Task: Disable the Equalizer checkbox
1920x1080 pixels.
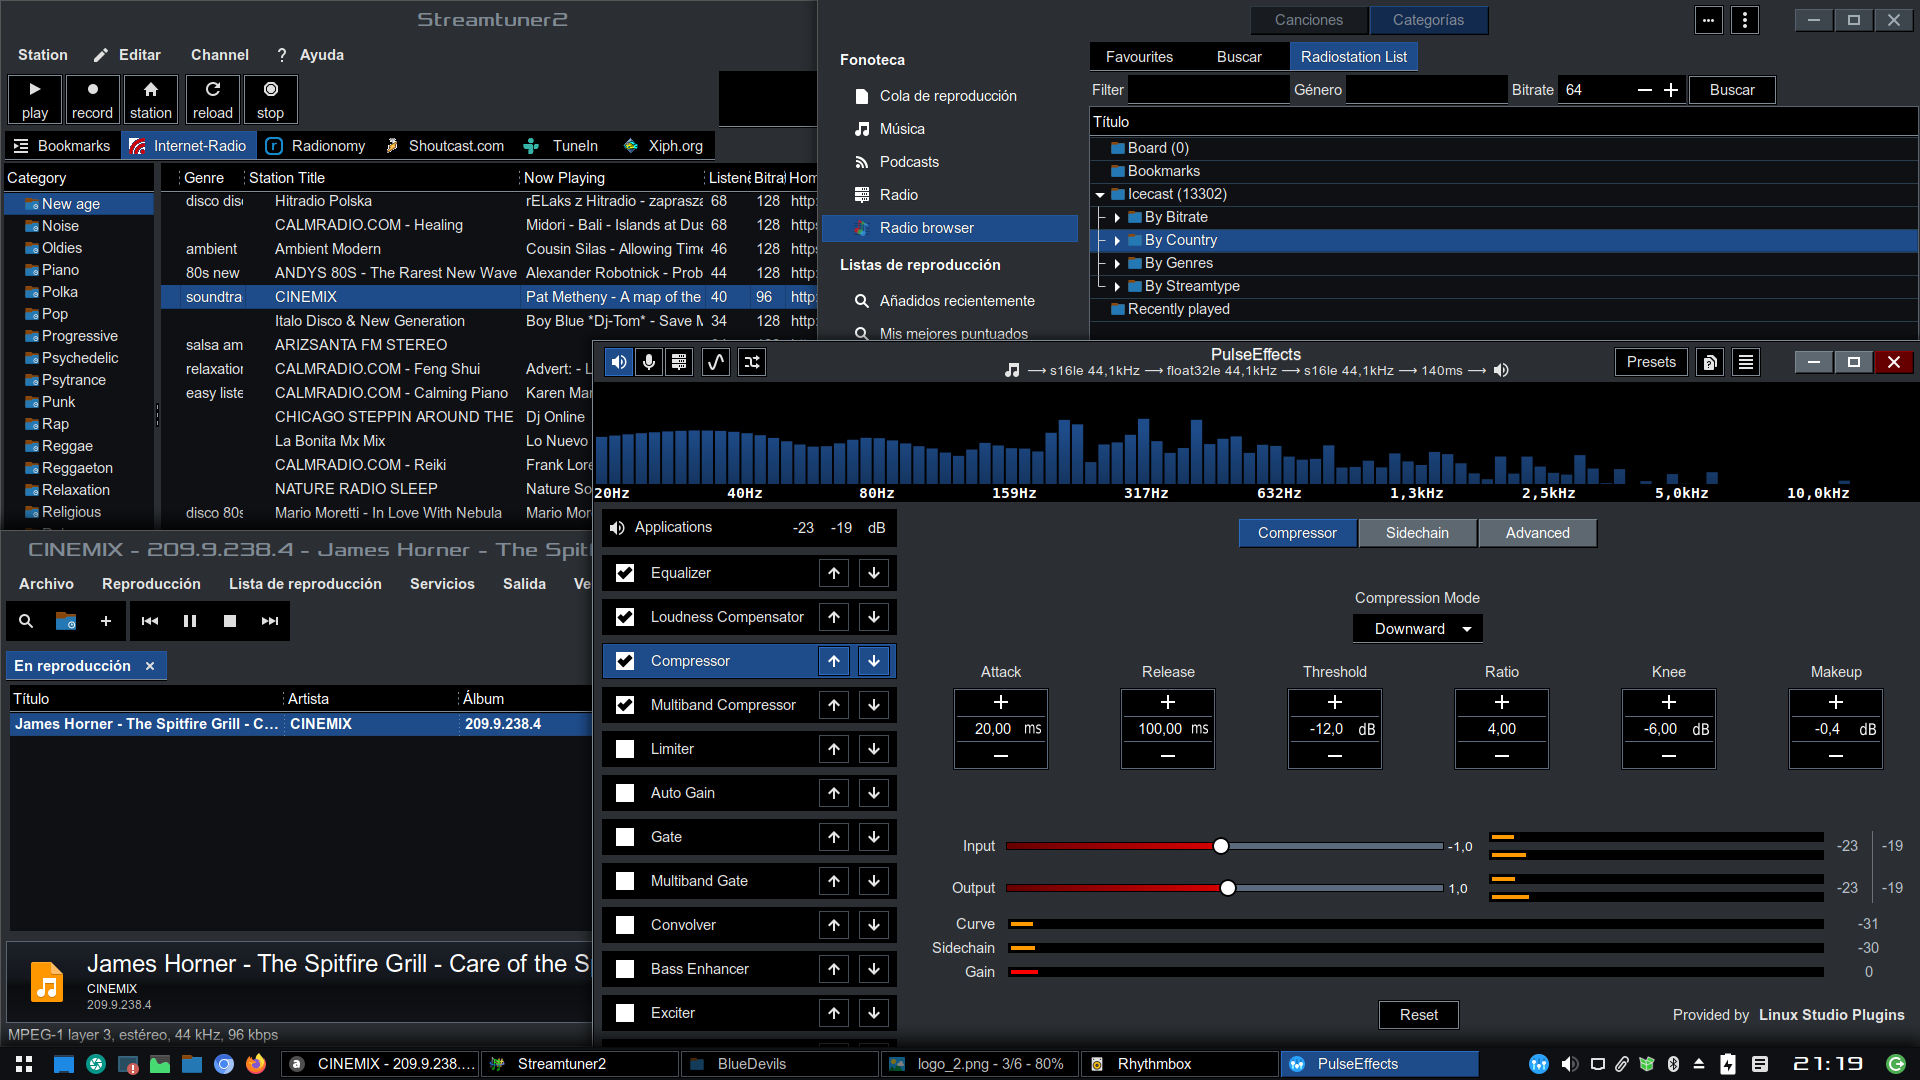Action: pos(625,573)
